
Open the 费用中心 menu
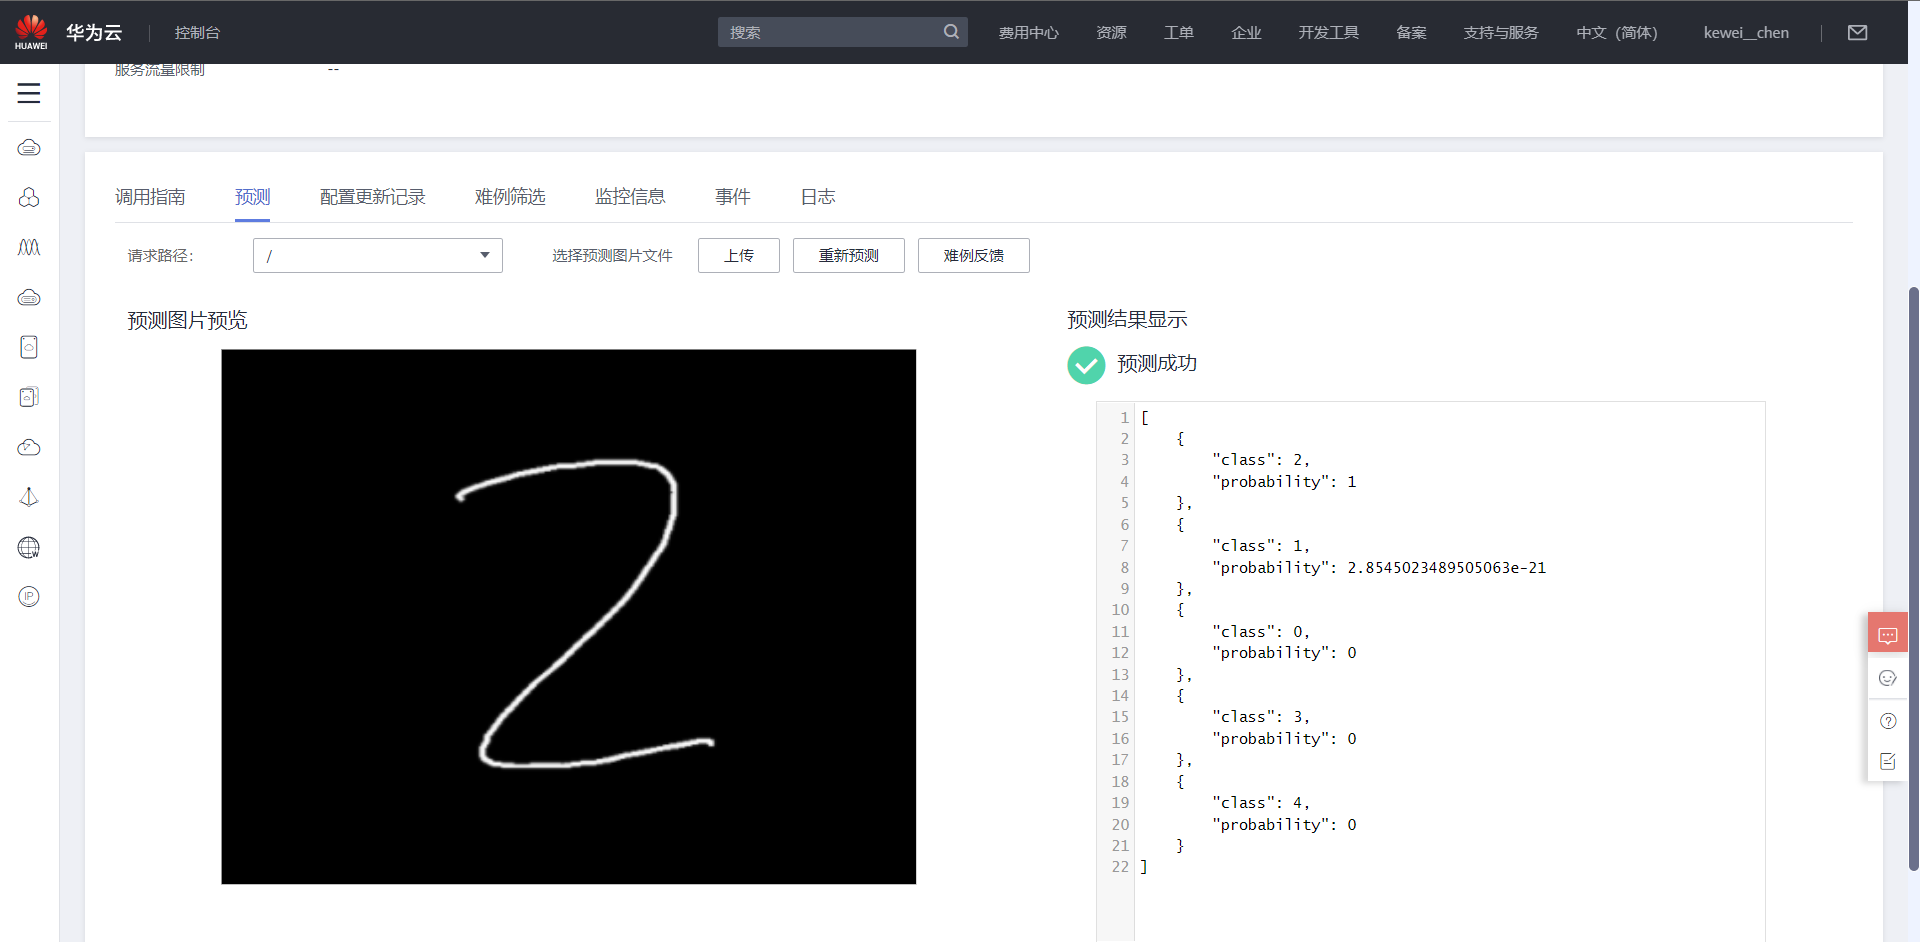[x=1028, y=32]
